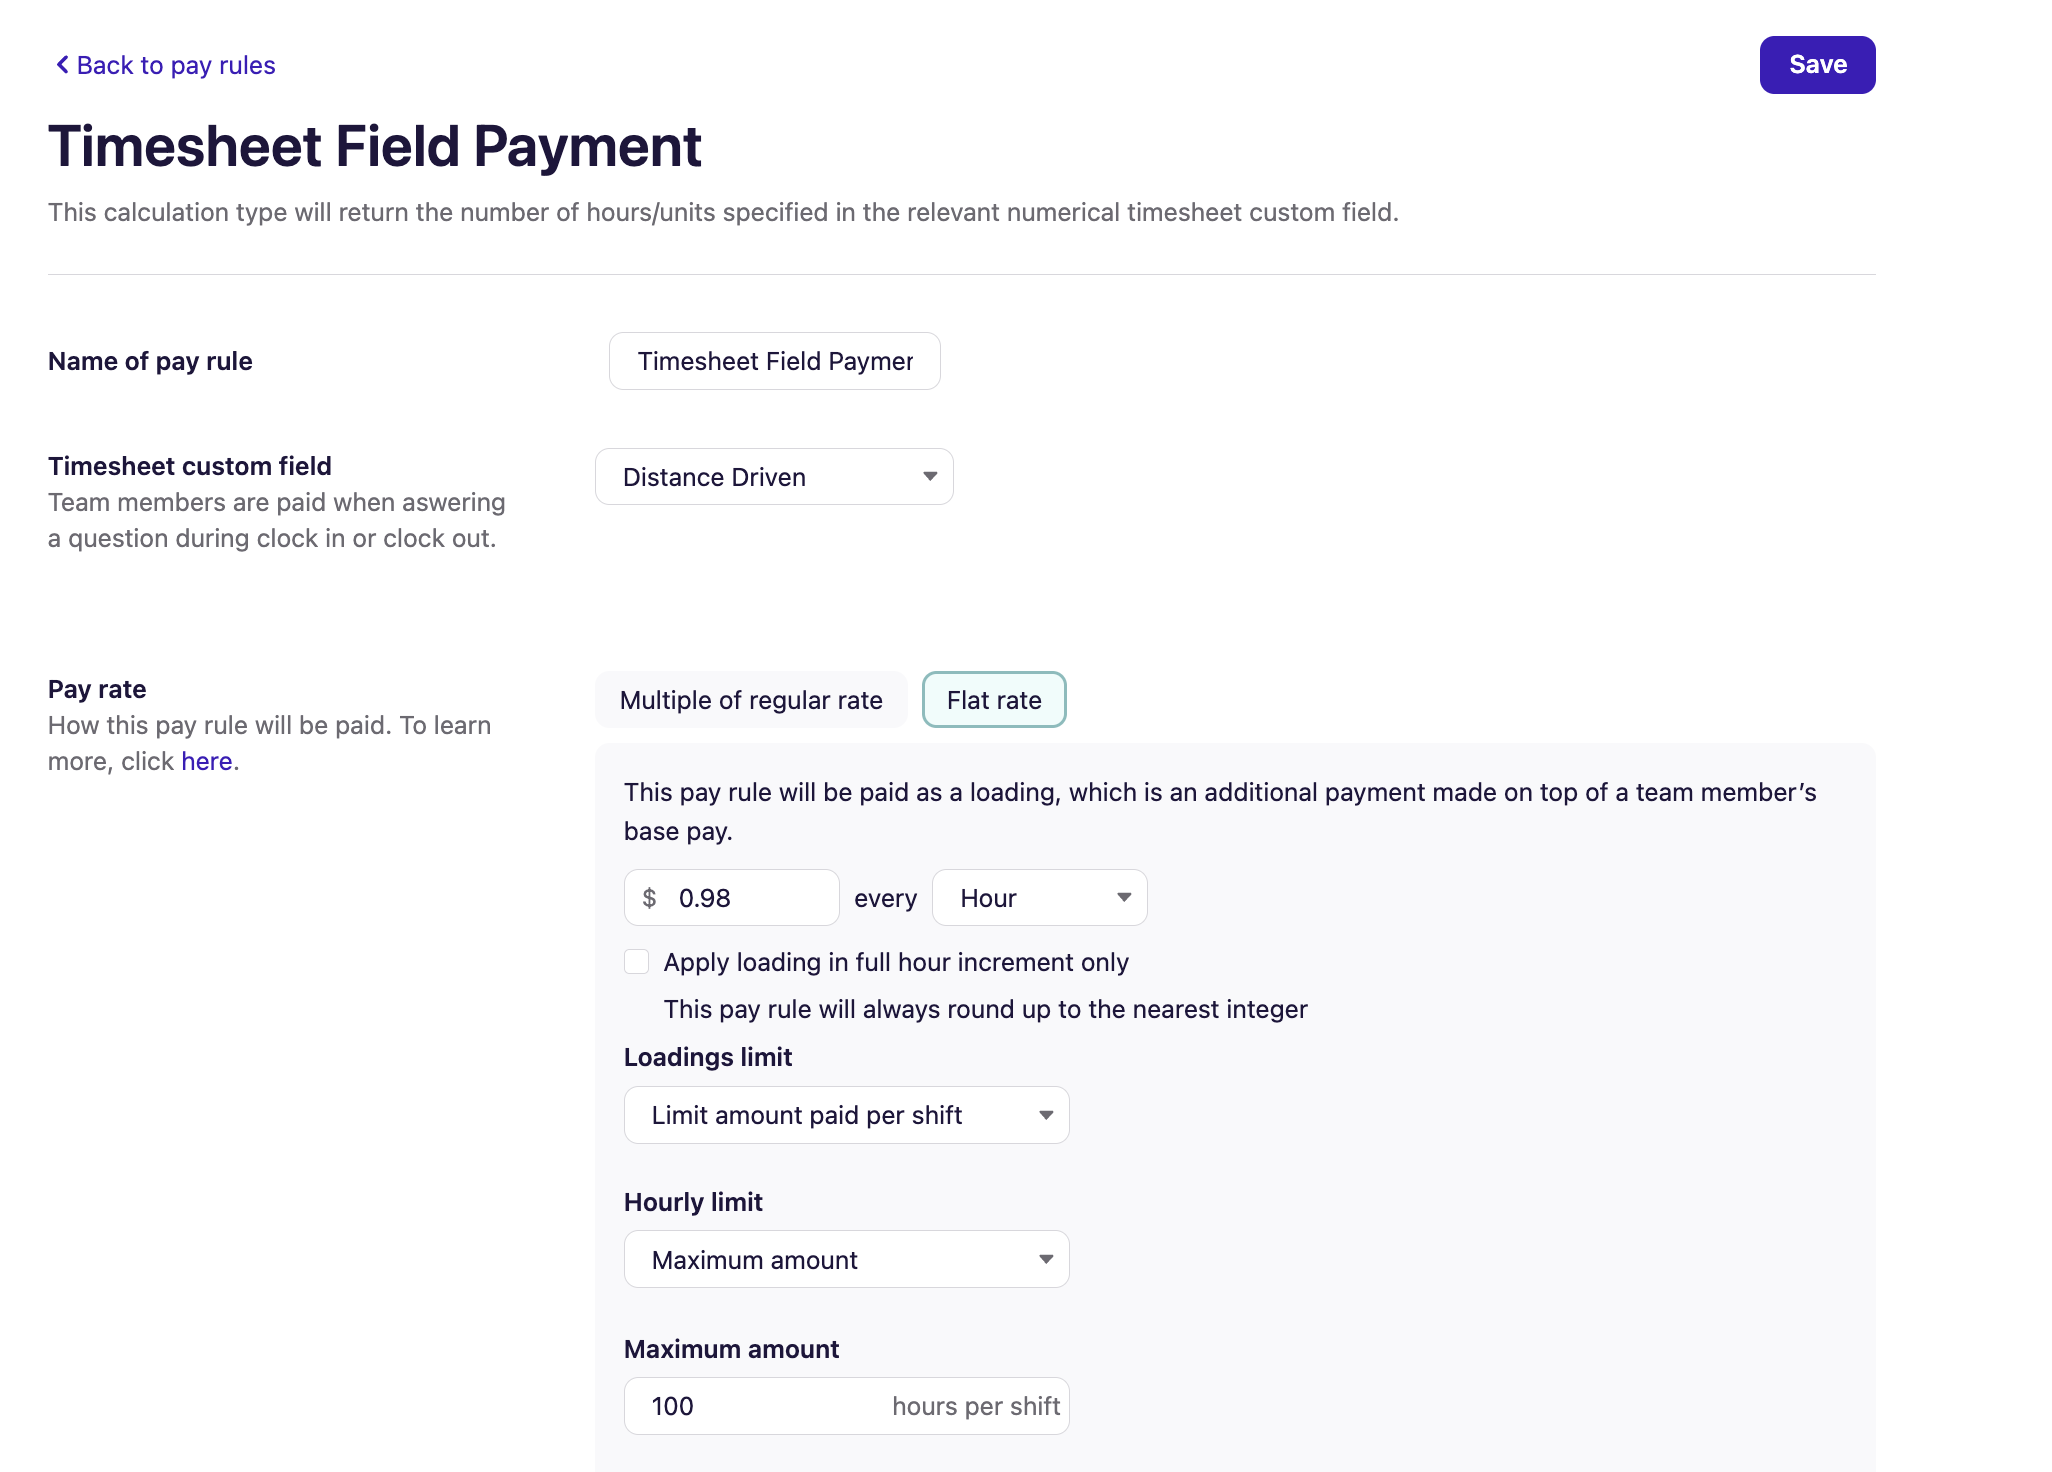Enable full hour increment loading checkbox
This screenshot has height=1472, width=2052.
637,962
